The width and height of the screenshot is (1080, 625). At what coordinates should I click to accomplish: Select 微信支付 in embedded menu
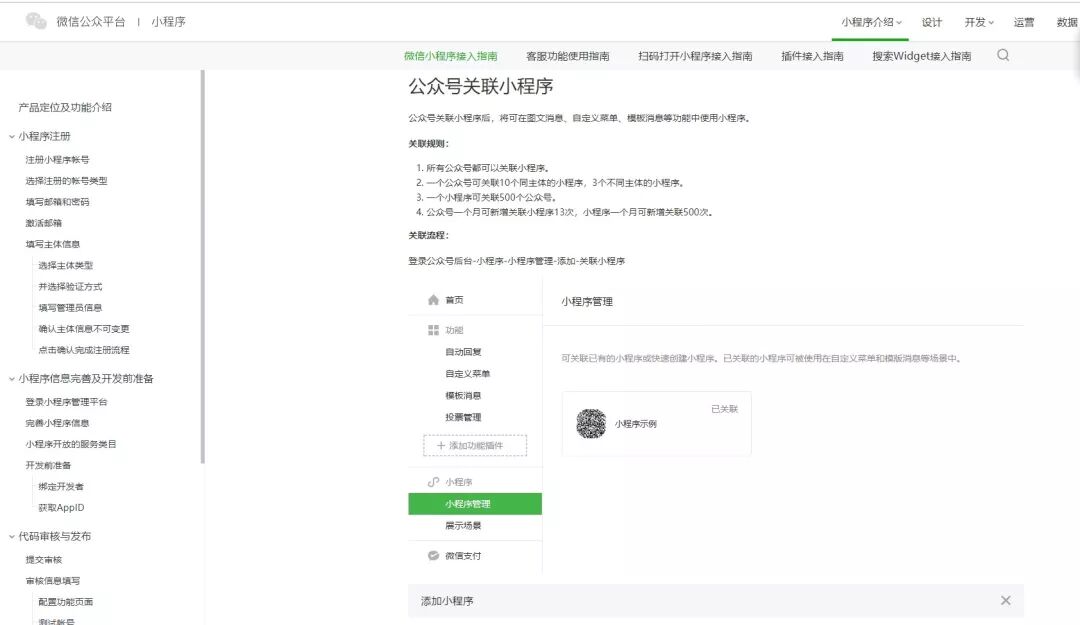[463, 555]
